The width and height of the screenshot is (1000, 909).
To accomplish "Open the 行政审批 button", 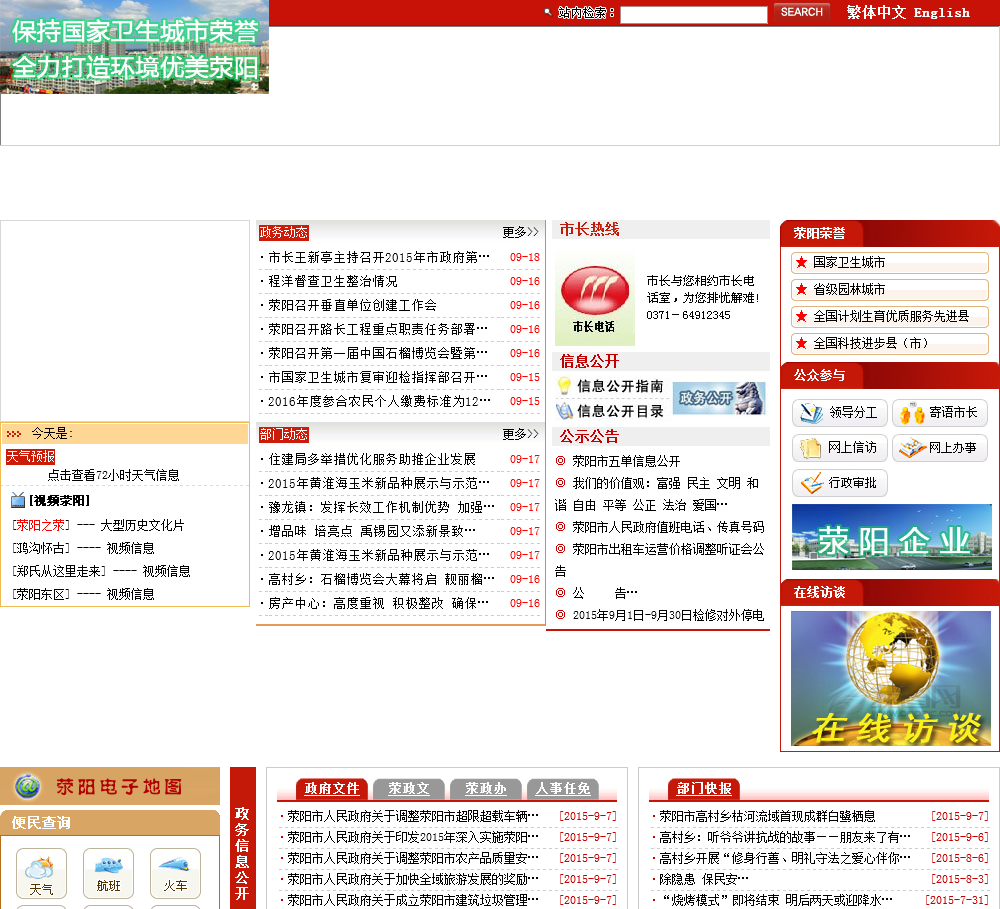I will coord(839,483).
